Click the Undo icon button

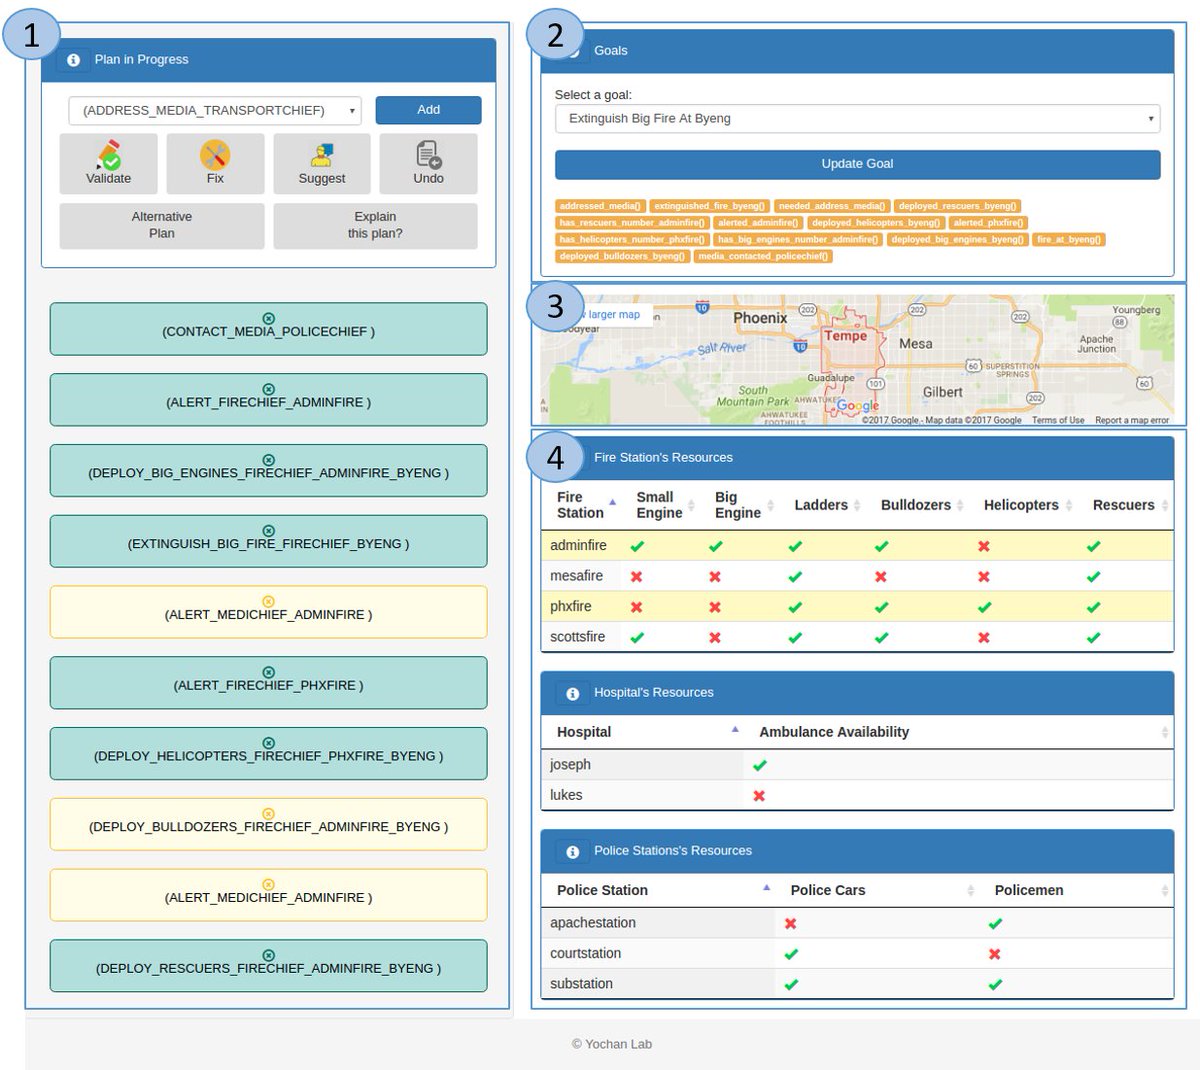coord(429,163)
